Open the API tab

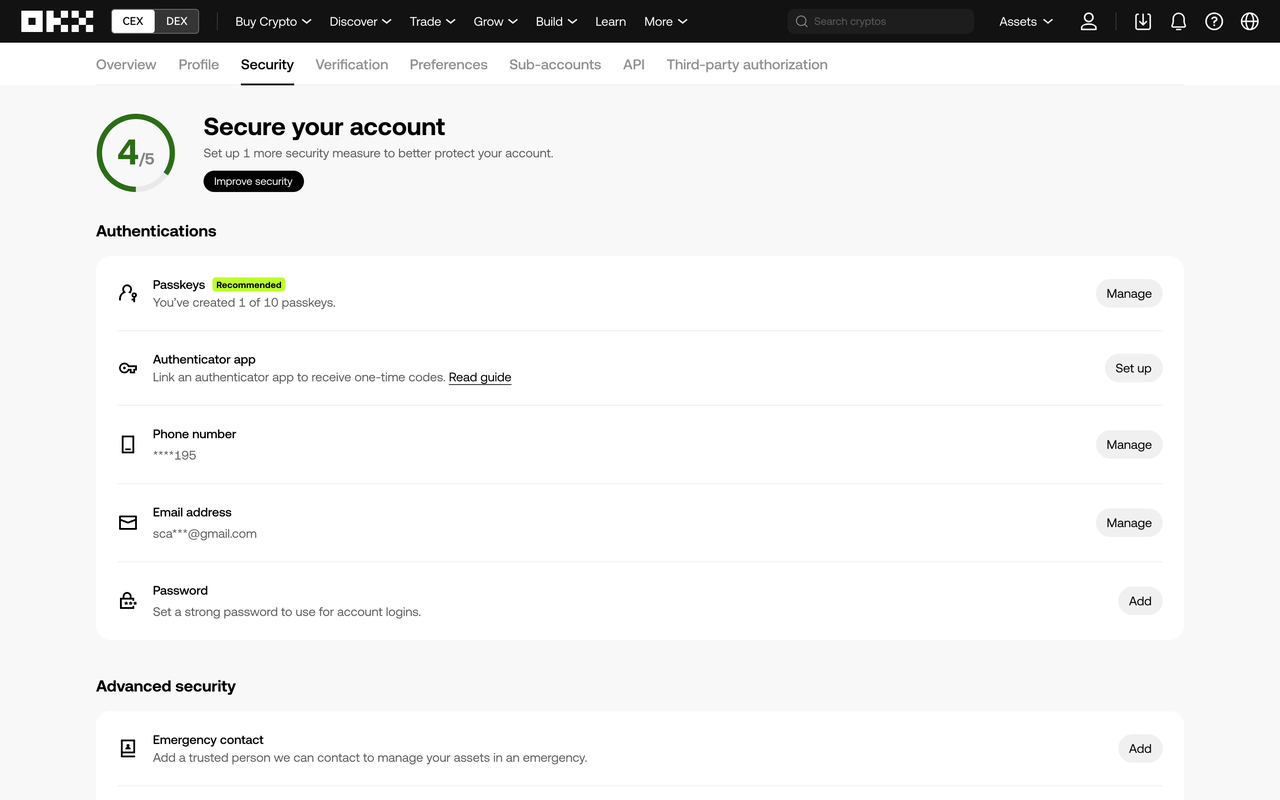(x=634, y=64)
